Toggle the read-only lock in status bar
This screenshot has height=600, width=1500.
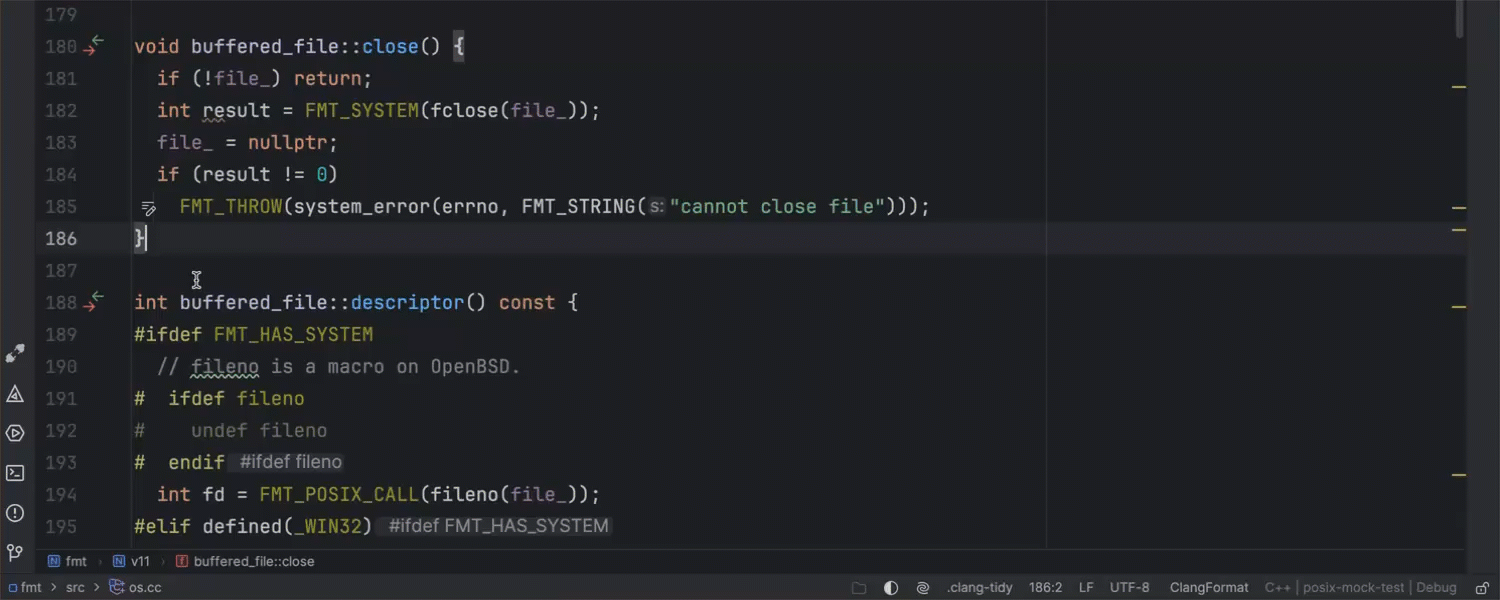tap(1479, 588)
